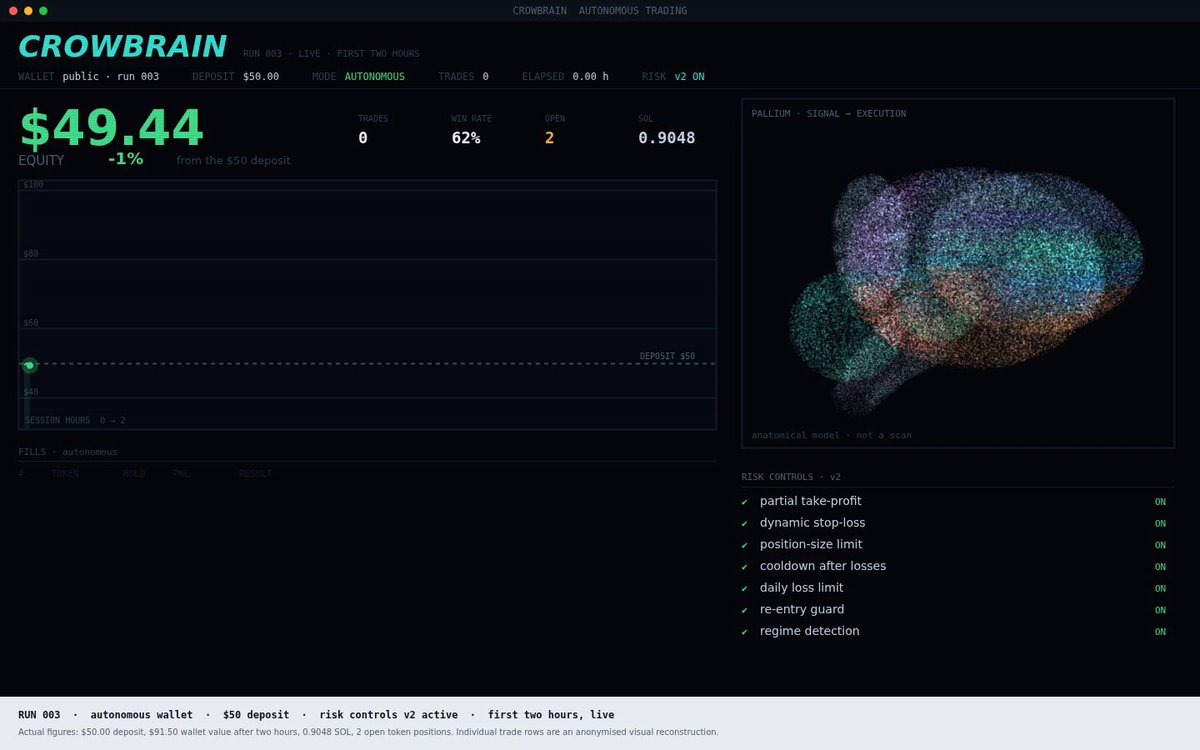Click the header DEPOSIT $50.00 amount
This screenshot has width=1200, height=750.
click(x=261, y=76)
